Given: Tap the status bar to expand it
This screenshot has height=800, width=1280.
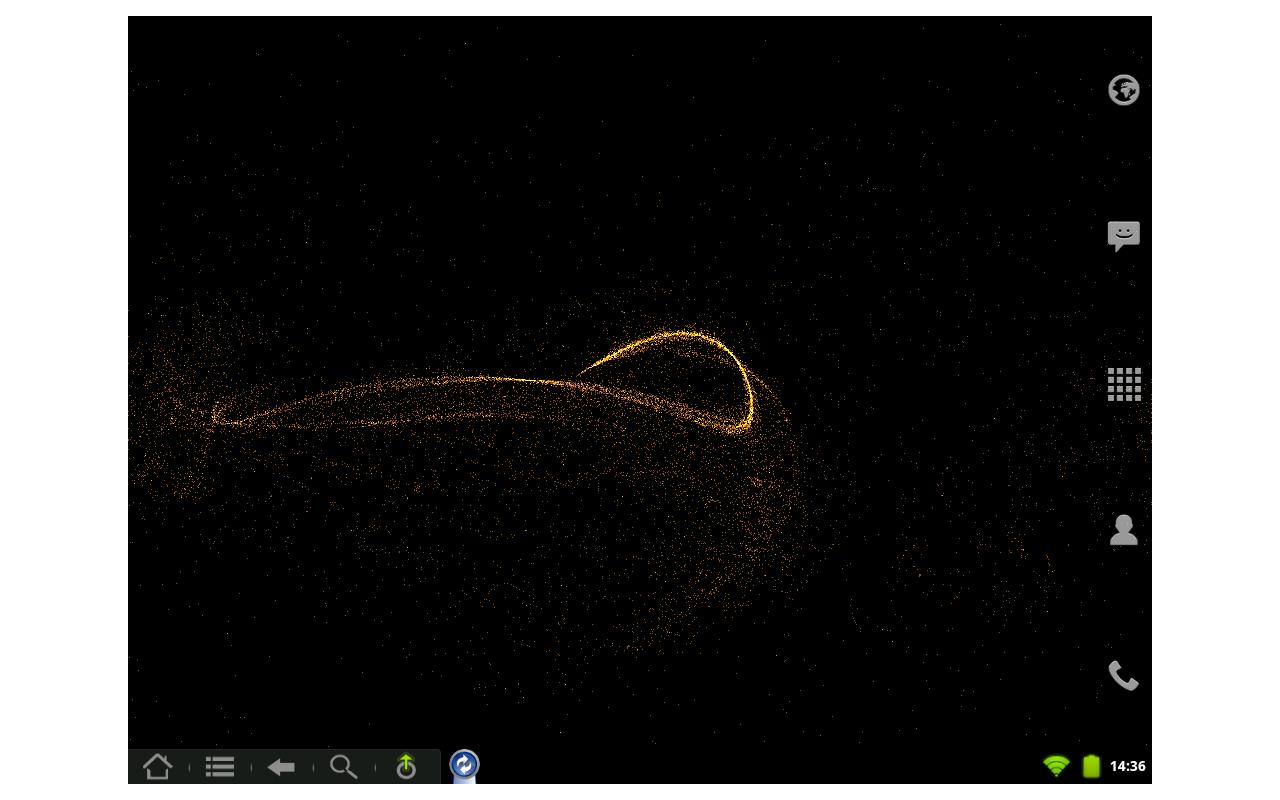Looking at the screenshot, I should coord(1090,766).
